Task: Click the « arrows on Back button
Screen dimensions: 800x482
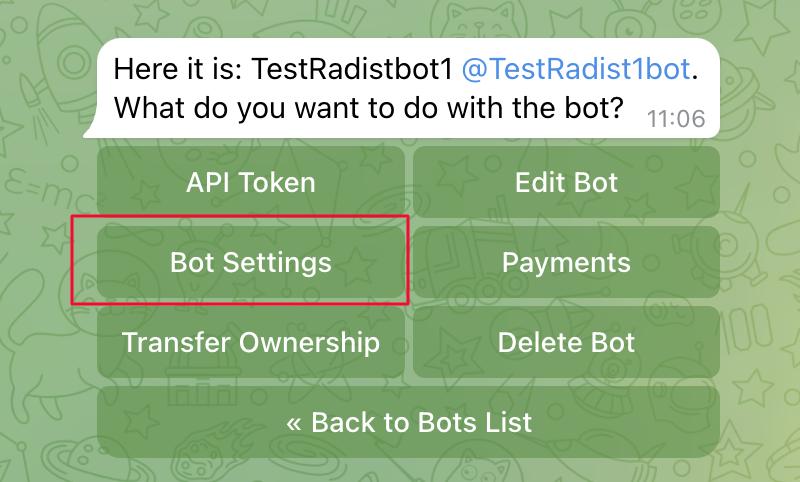Action: pos(294,422)
